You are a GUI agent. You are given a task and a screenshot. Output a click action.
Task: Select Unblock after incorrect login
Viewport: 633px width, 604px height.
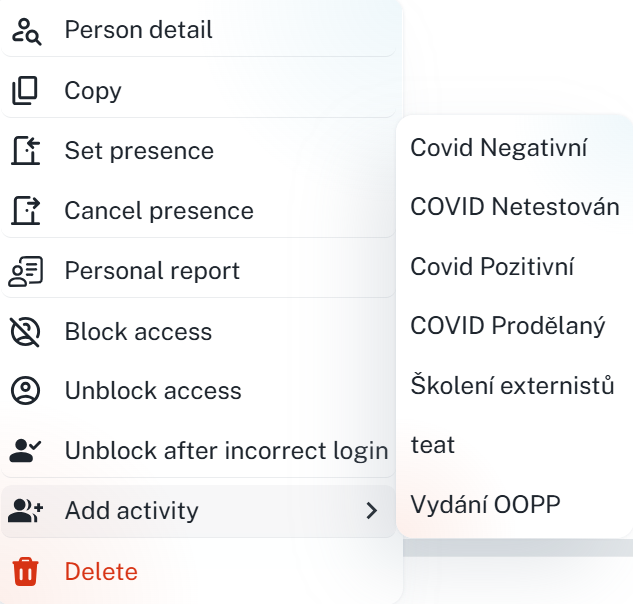[226, 451]
